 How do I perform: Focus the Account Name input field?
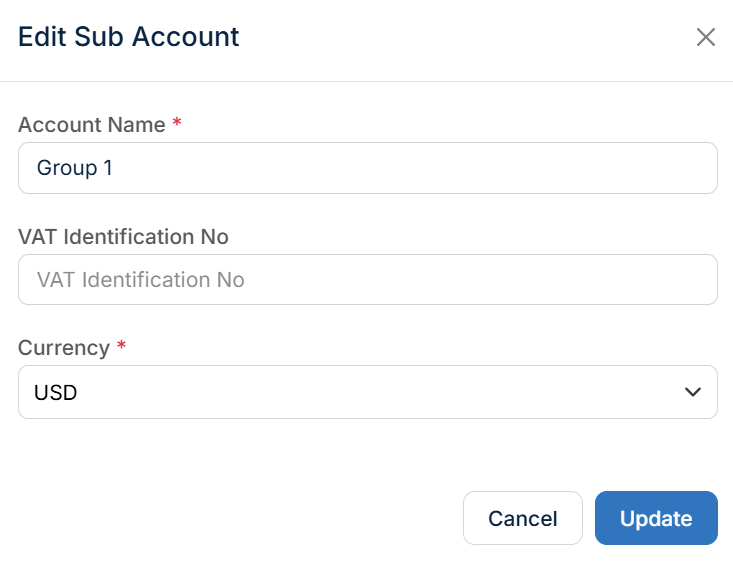[x=367, y=168]
